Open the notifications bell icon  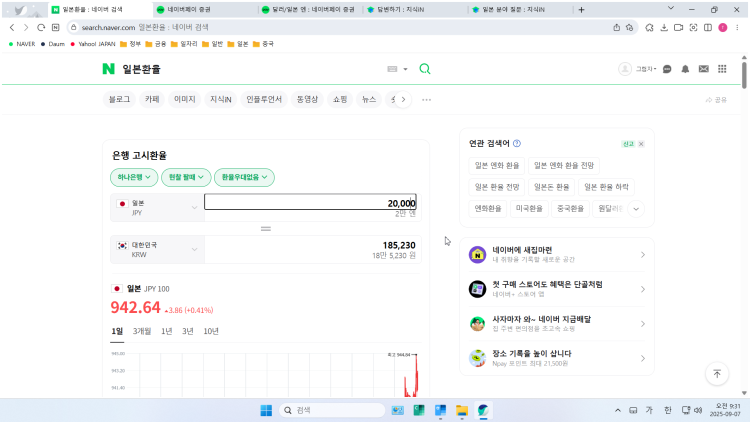pos(685,69)
